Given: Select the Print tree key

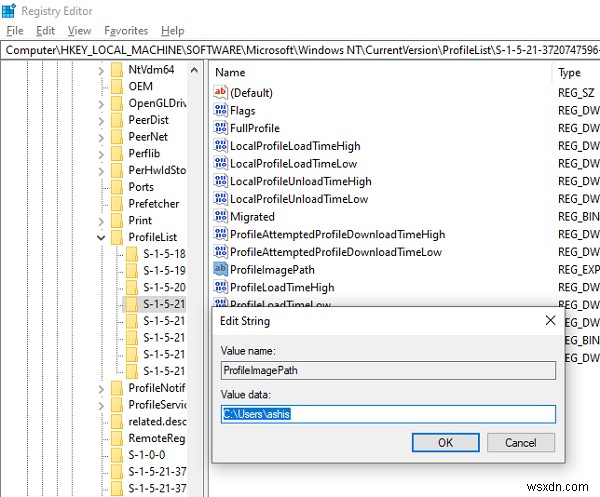Looking at the screenshot, I should [140, 221].
